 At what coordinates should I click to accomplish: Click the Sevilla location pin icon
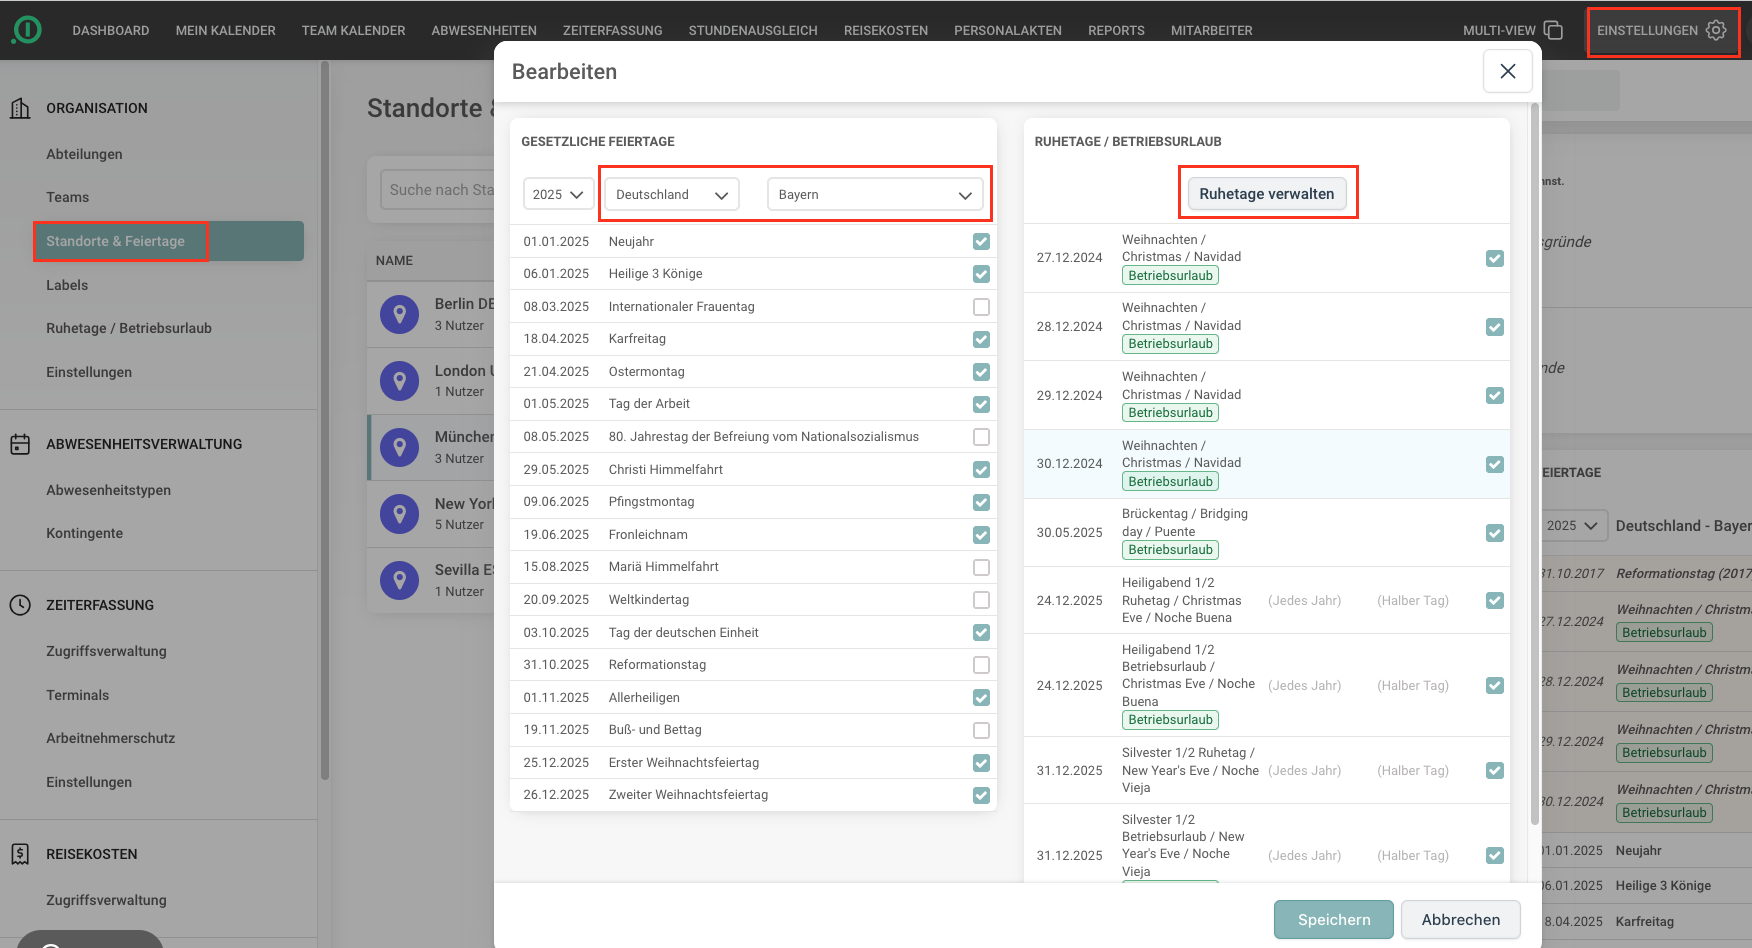pos(399,580)
